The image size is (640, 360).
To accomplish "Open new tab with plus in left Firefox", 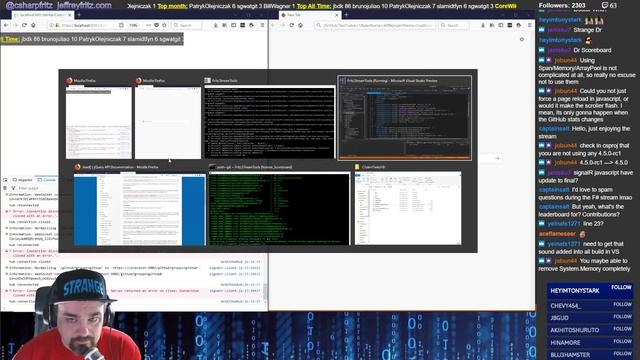I will tap(79, 15).
